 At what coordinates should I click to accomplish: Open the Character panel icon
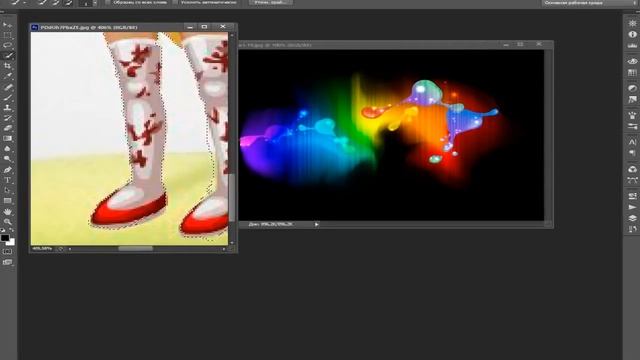pyautogui.click(x=632, y=142)
